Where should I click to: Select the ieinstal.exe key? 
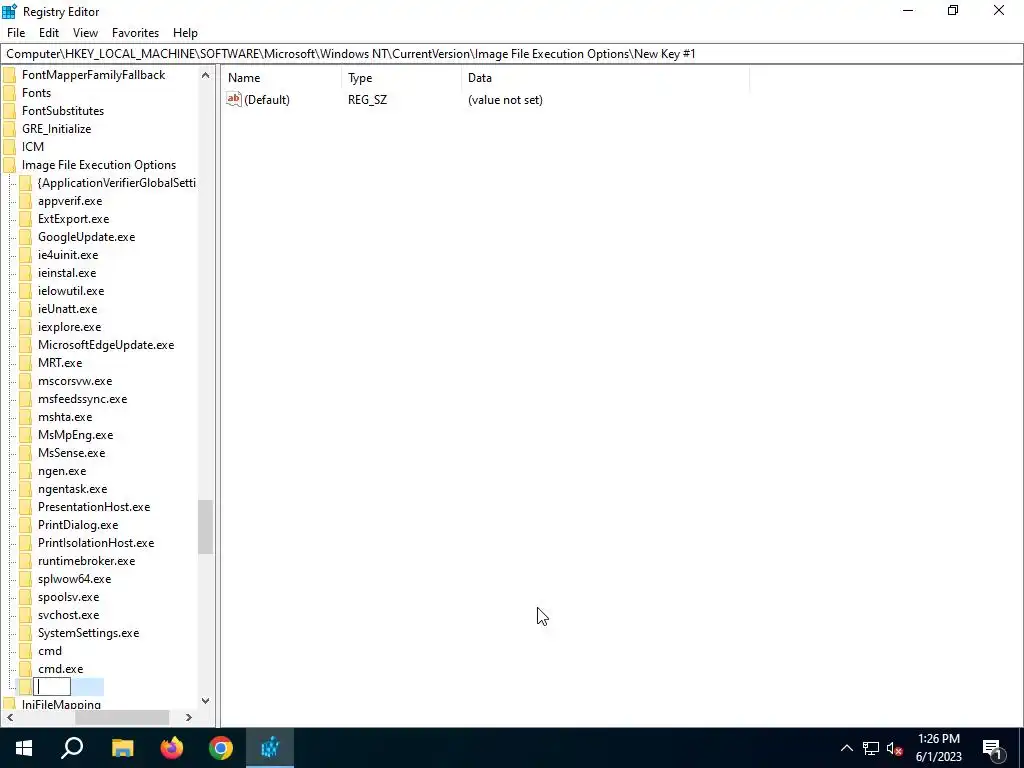click(x=67, y=273)
